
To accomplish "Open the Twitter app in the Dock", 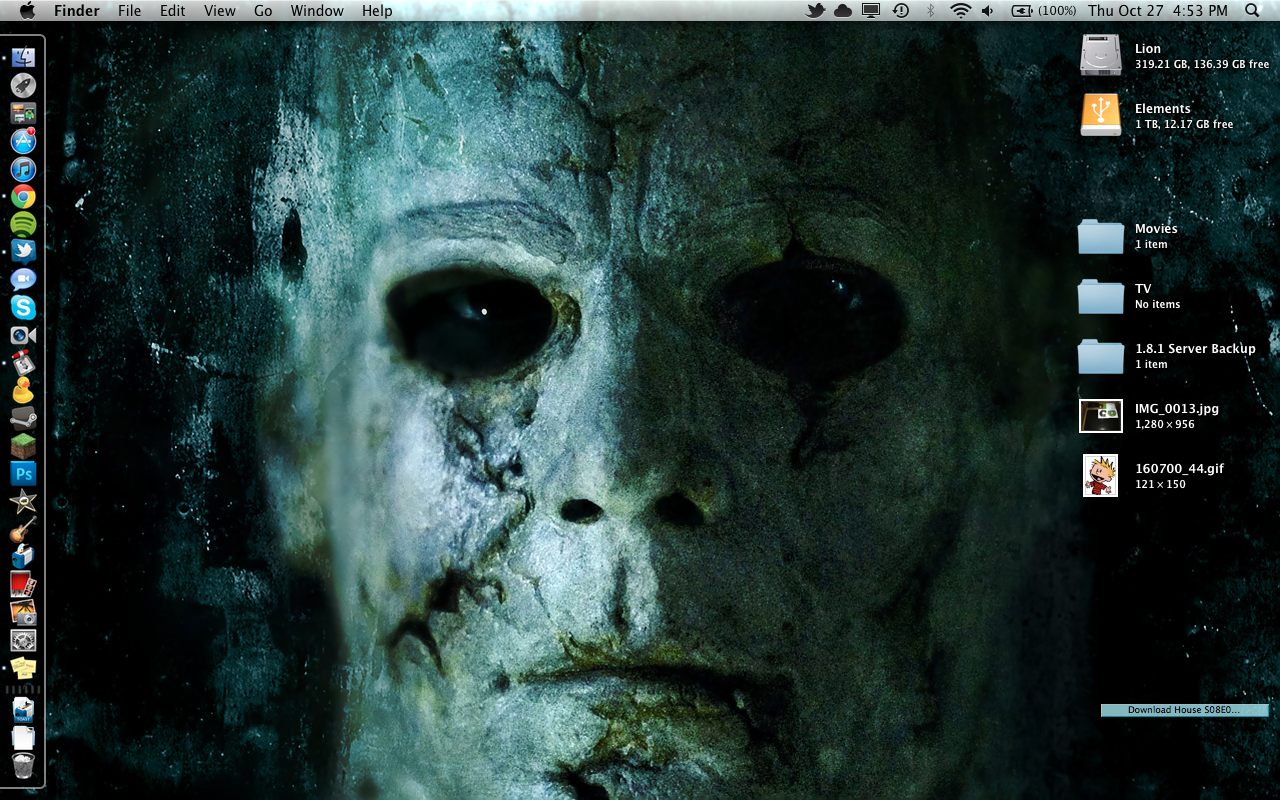I will click(24, 252).
